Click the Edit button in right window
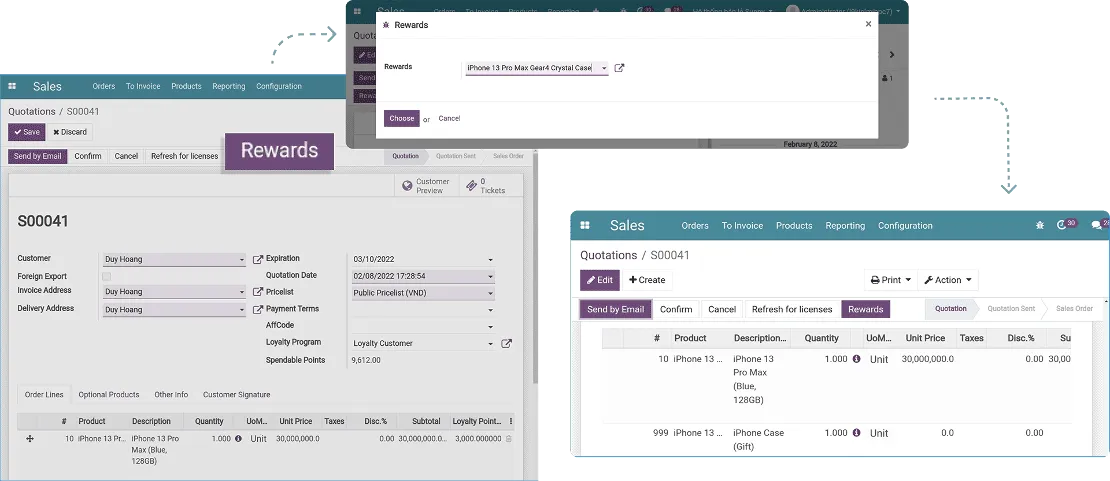The height and width of the screenshot is (481, 1110). [600, 280]
